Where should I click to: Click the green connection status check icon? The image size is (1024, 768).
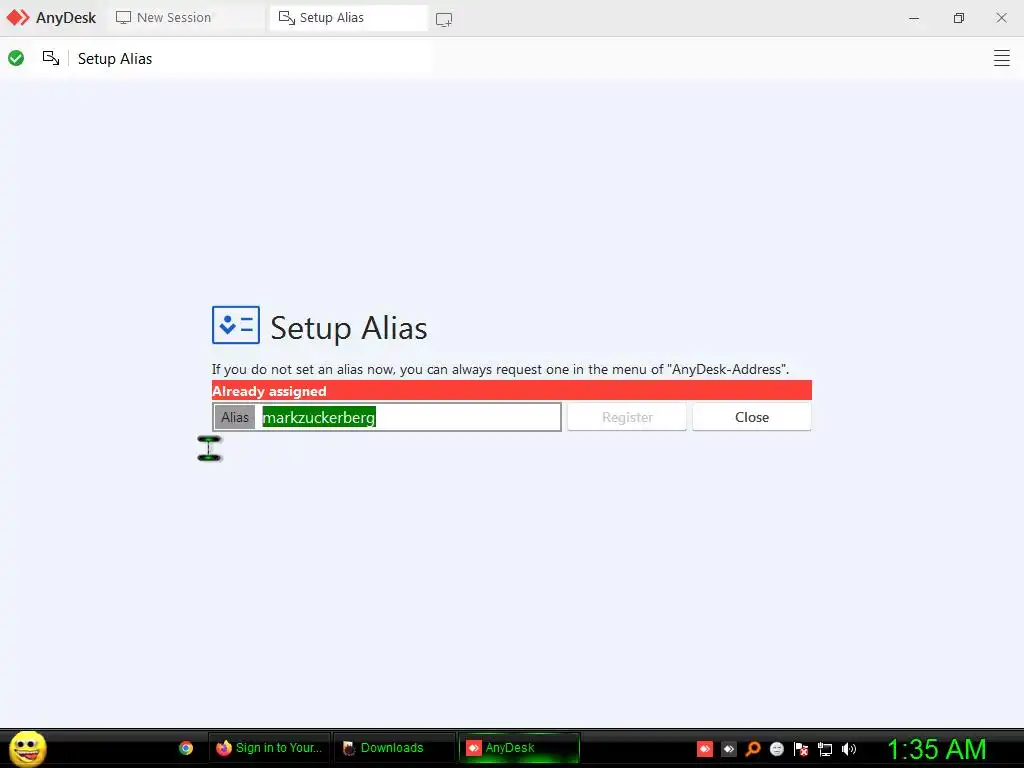tap(16, 58)
